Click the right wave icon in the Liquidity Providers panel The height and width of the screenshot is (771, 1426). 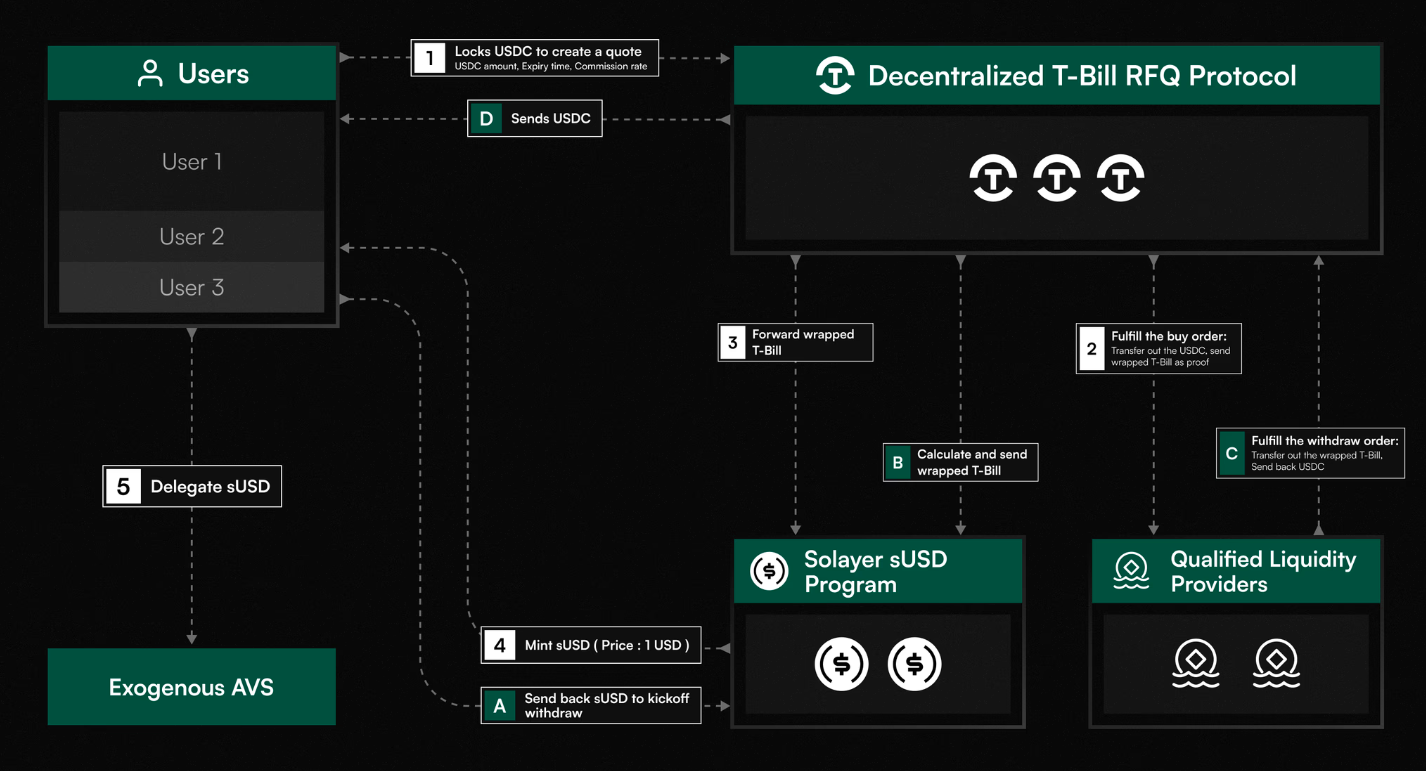coord(1277,663)
